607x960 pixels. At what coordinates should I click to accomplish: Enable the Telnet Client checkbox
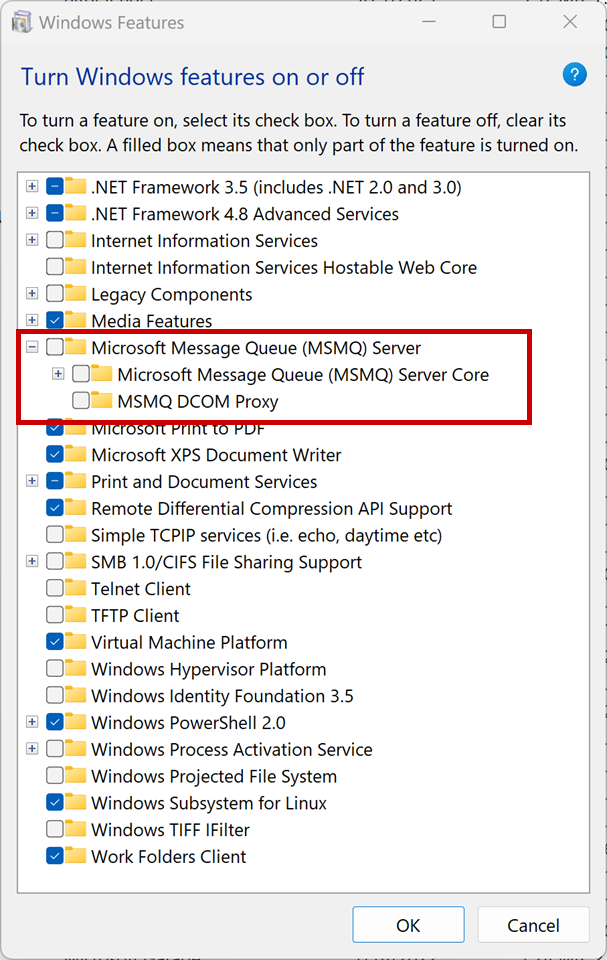tap(55, 589)
